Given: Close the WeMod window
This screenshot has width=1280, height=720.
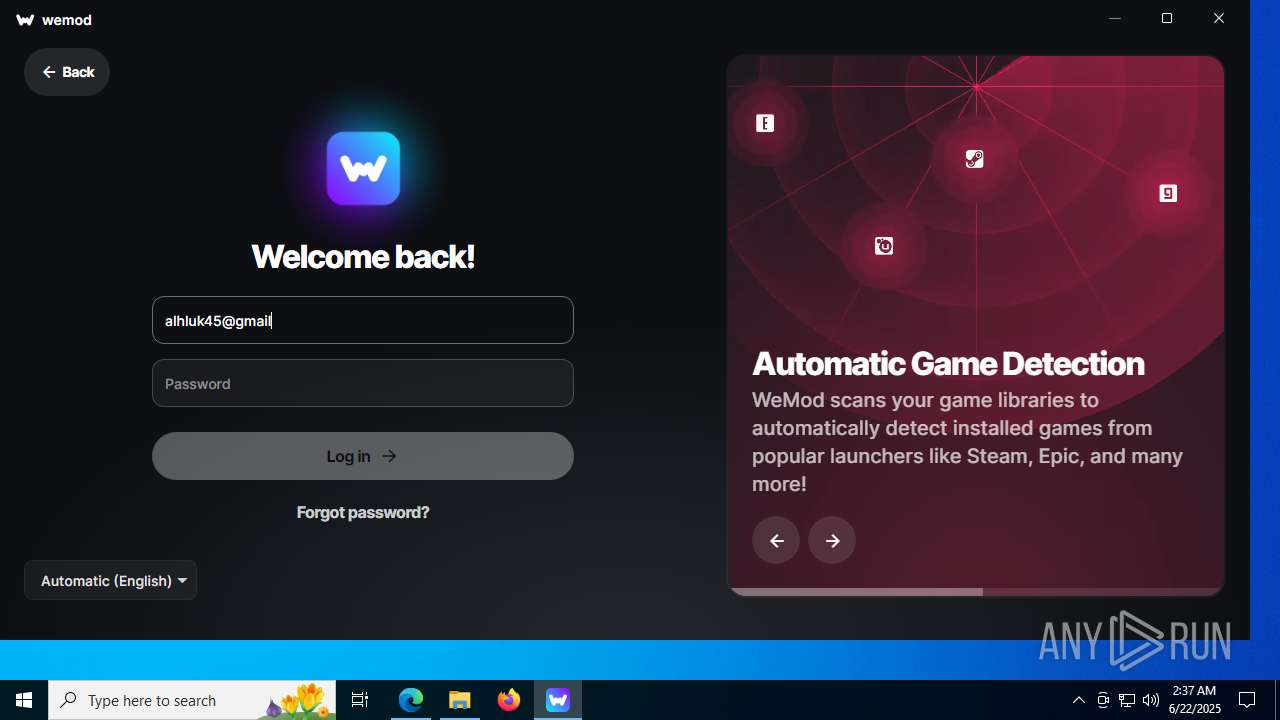Looking at the screenshot, I should (1219, 18).
